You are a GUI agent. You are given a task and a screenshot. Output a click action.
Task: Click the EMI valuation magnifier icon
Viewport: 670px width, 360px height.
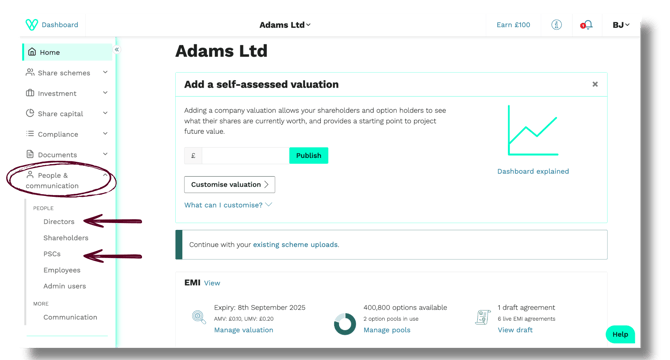[199, 317]
